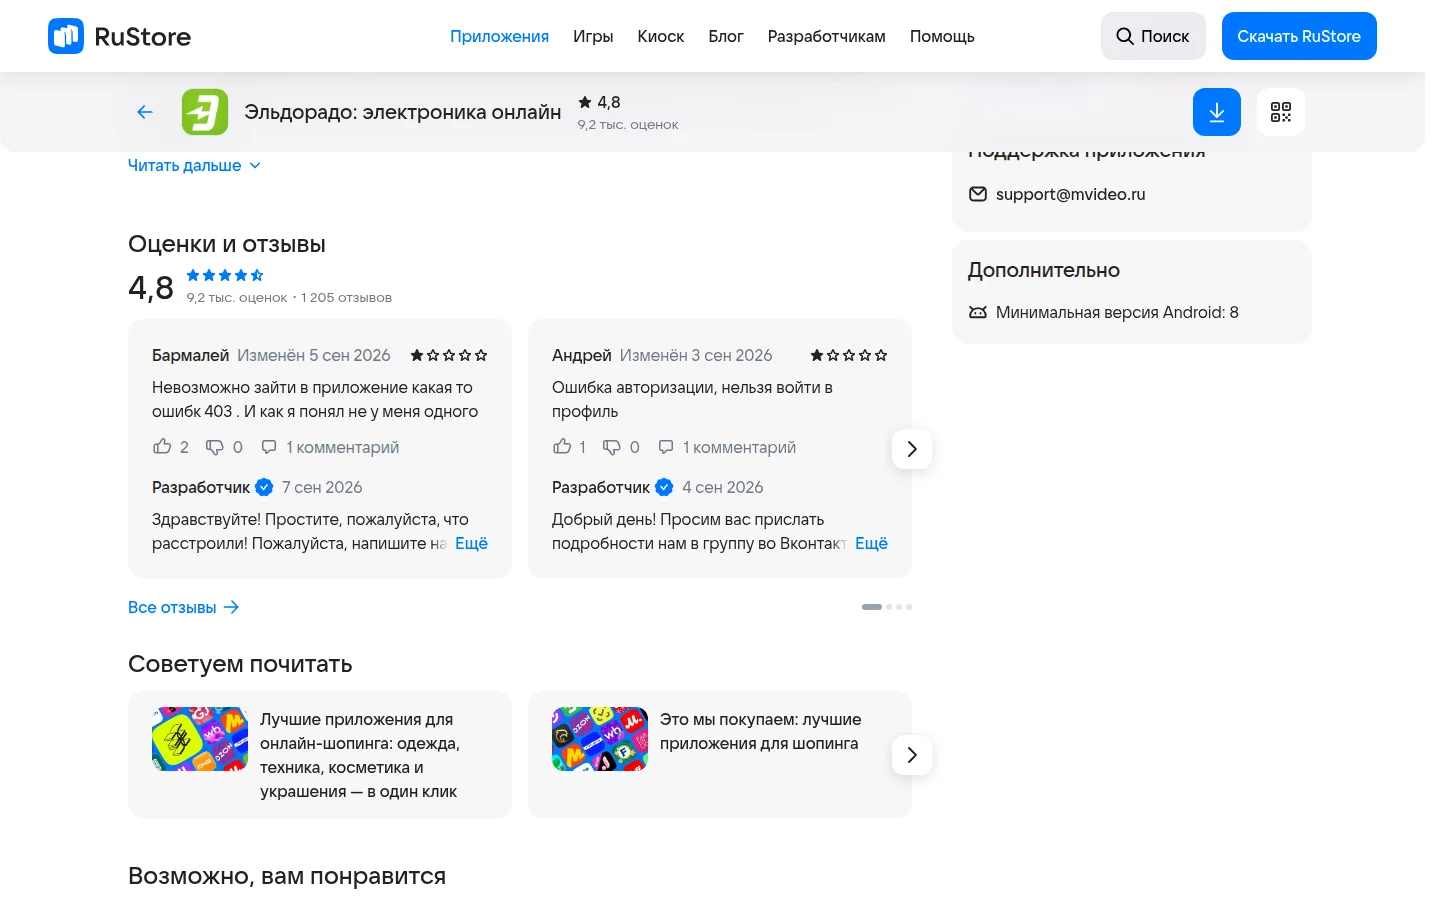Click the 9,2 тыс. оценок text in header
Image resolution: width=1440 pixels, height=900 pixels.
coord(628,125)
